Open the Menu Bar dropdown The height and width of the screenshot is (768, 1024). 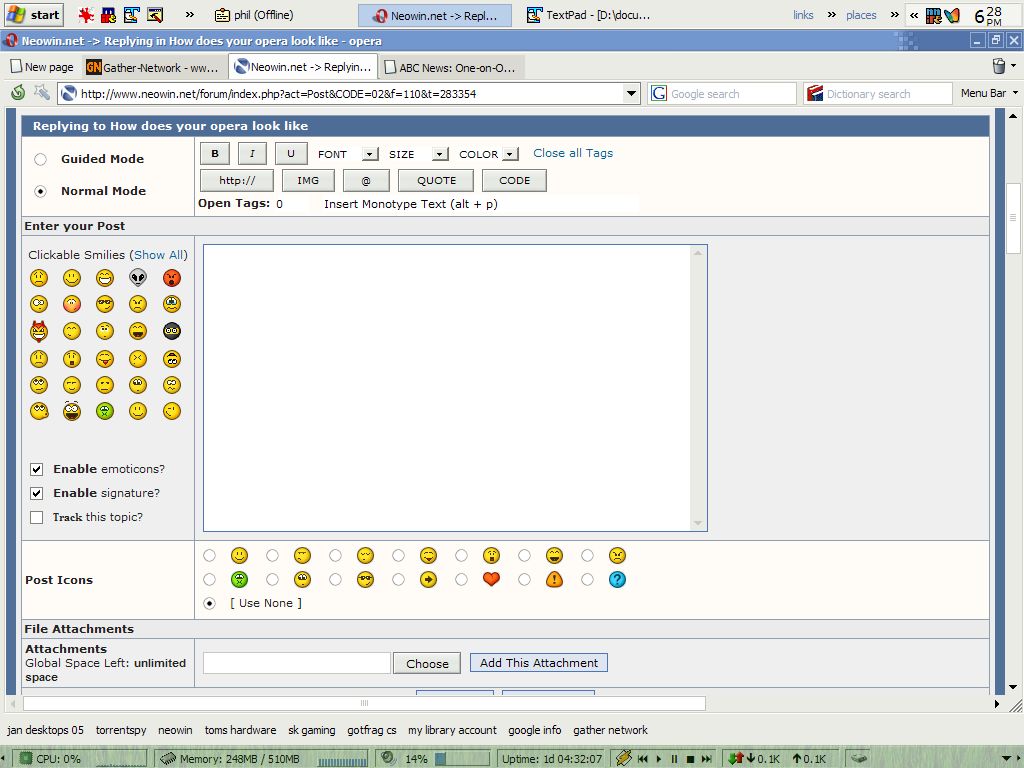pos(989,93)
